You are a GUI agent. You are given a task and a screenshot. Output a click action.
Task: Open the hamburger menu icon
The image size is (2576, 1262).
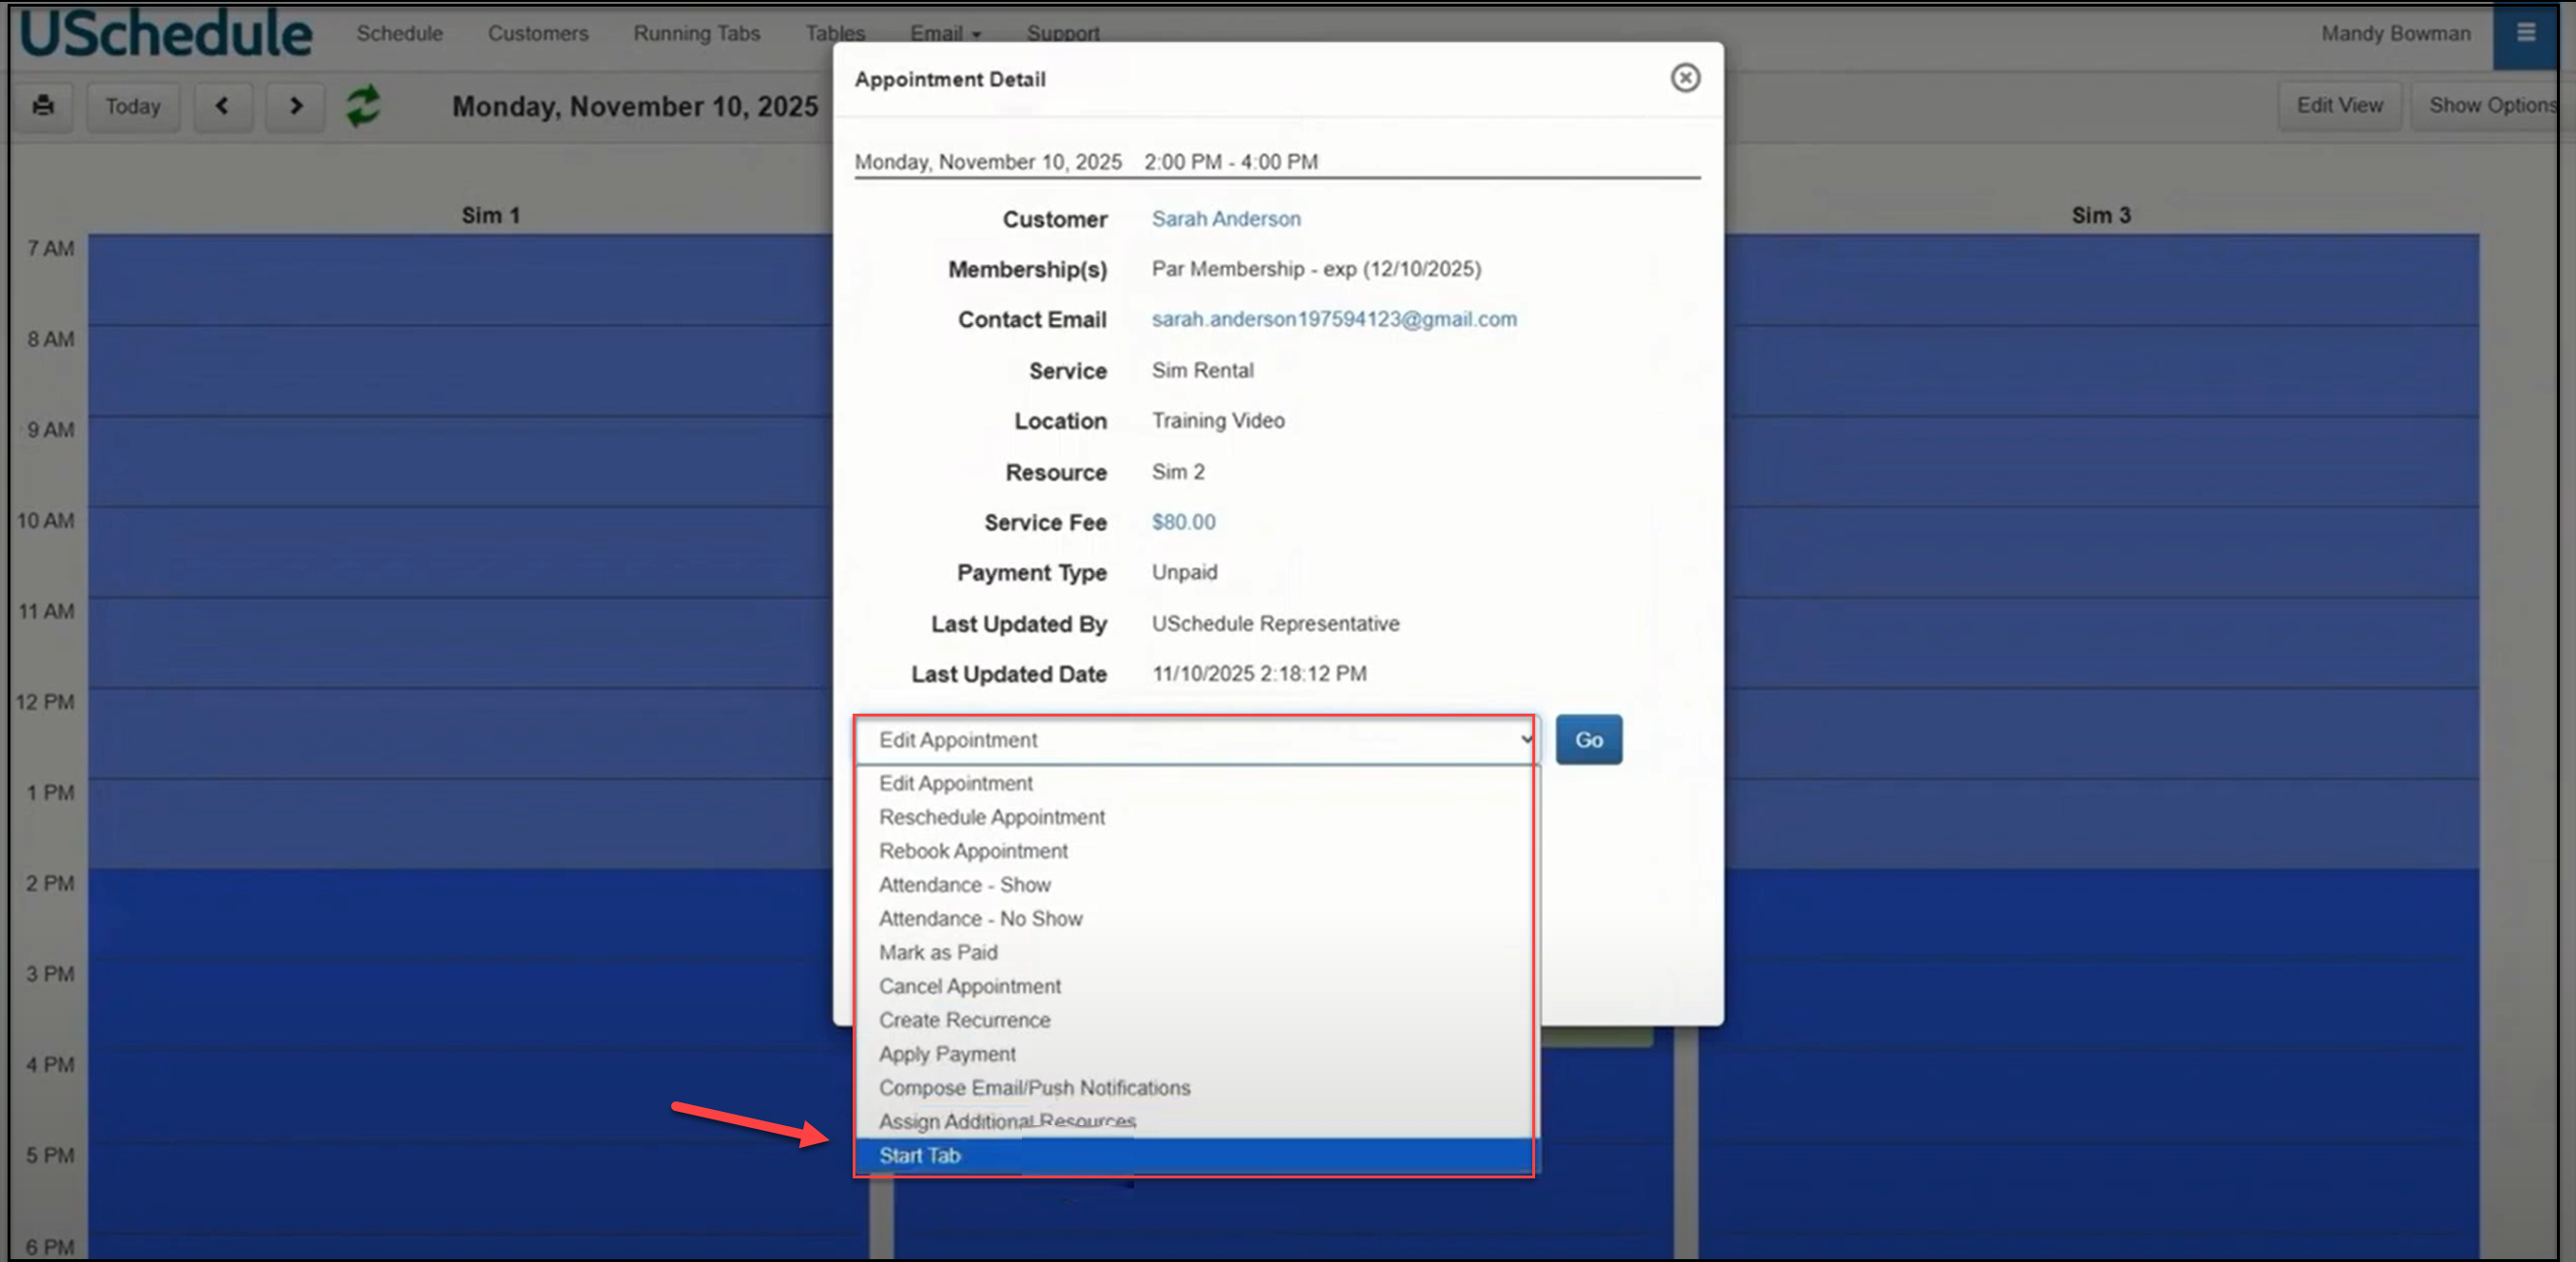(2525, 33)
